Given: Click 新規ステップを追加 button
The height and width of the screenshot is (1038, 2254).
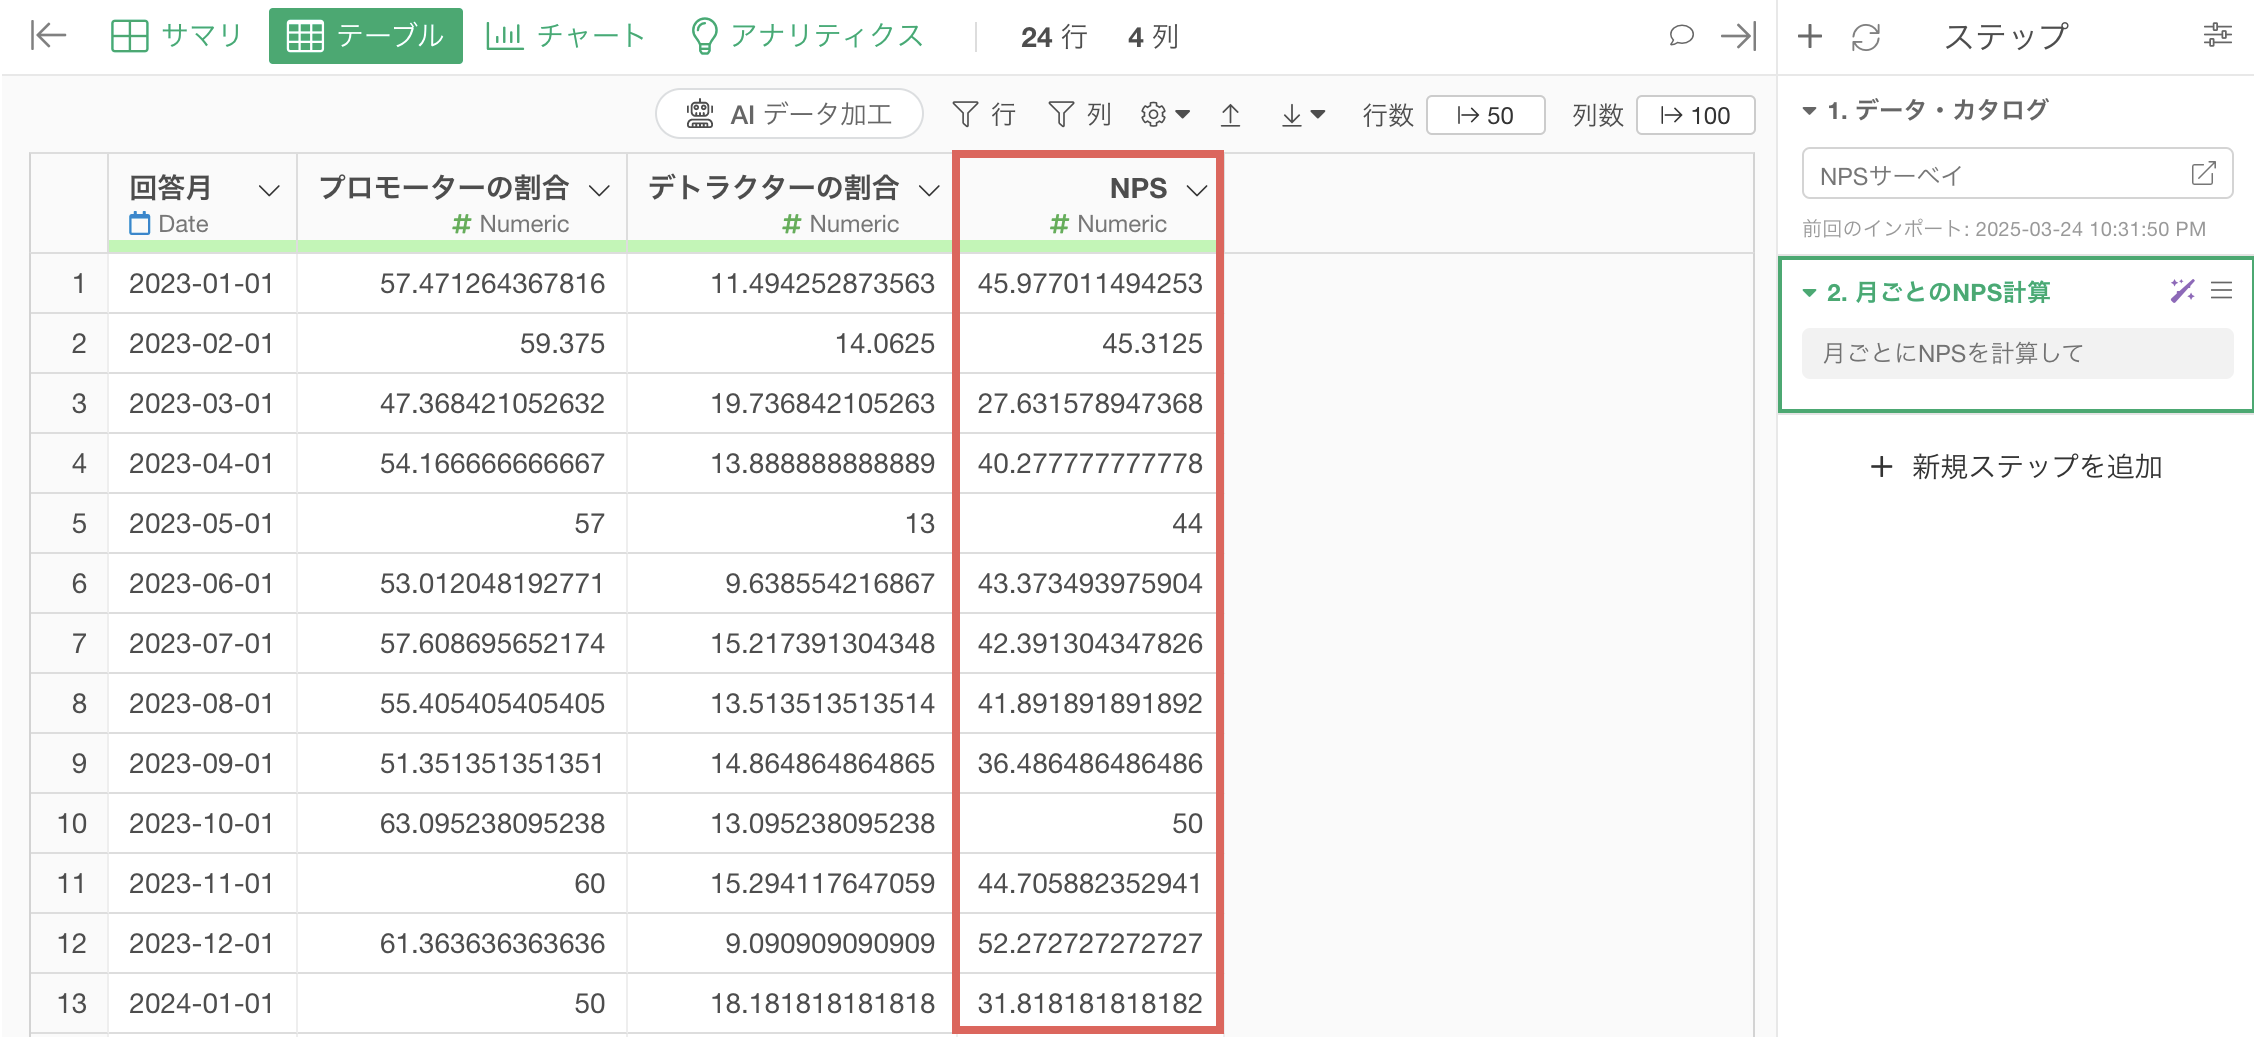Looking at the screenshot, I should tap(2016, 467).
